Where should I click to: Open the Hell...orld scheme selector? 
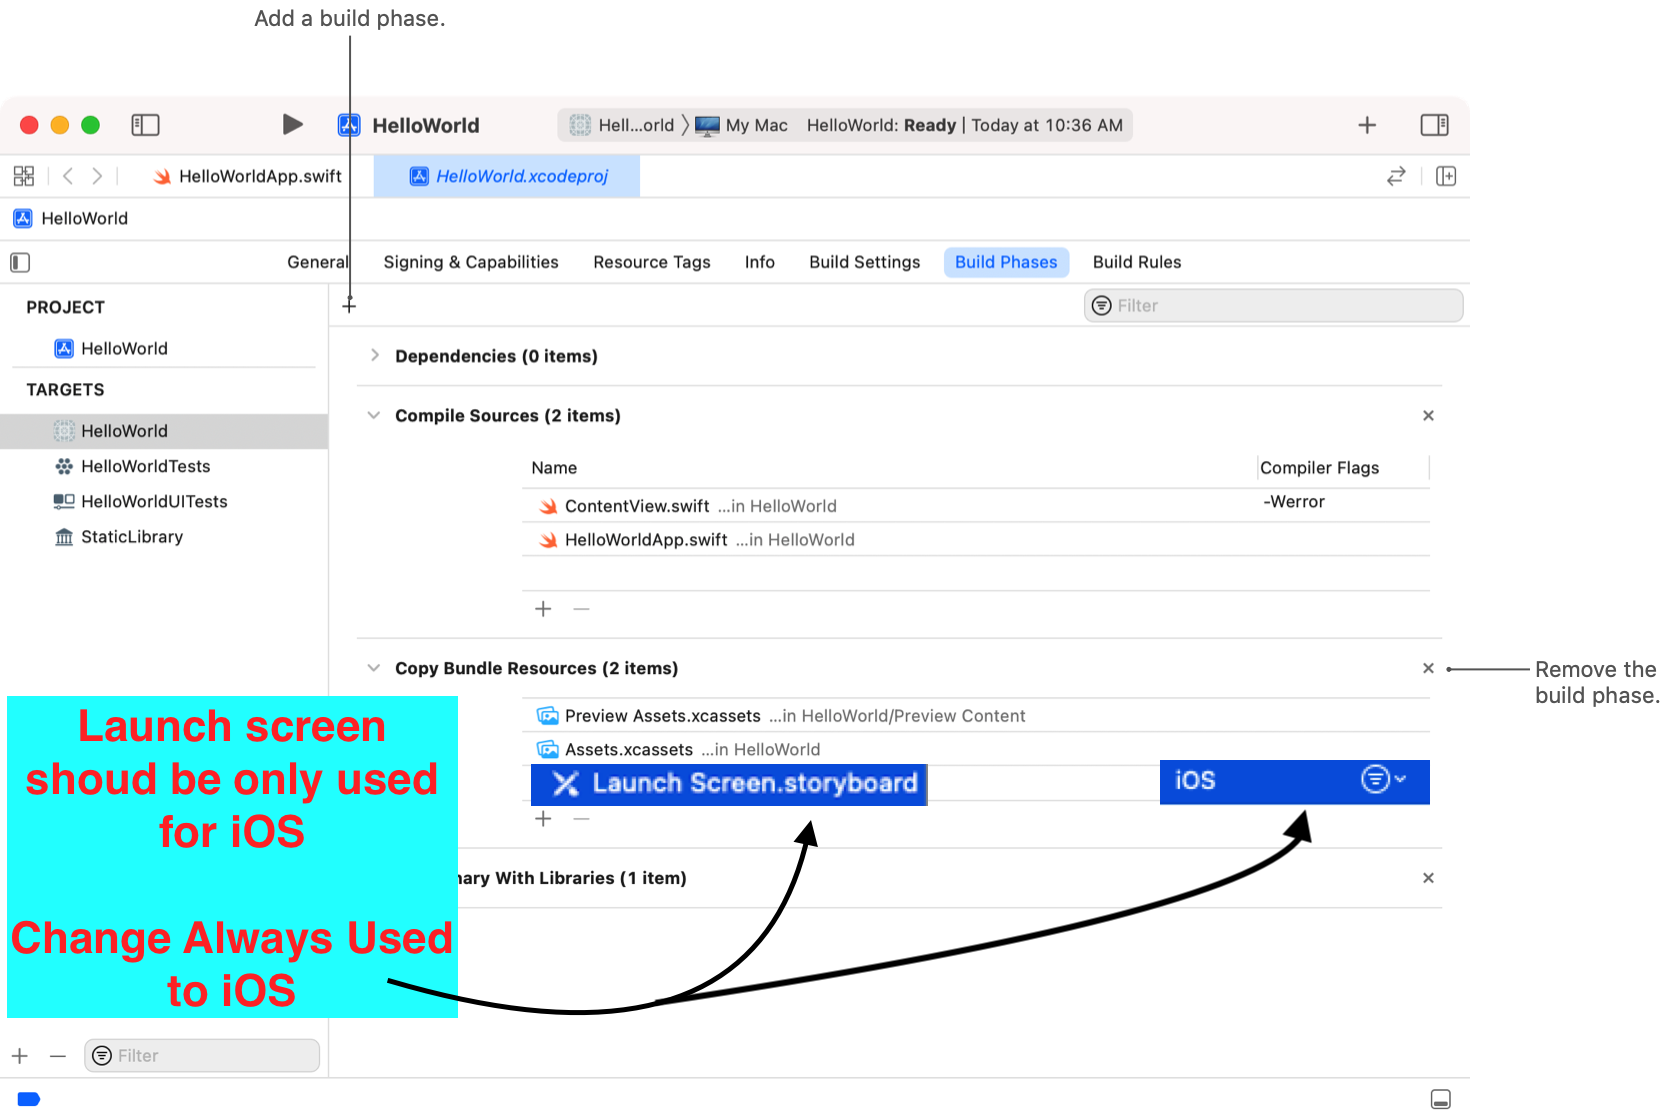(x=625, y=125)
